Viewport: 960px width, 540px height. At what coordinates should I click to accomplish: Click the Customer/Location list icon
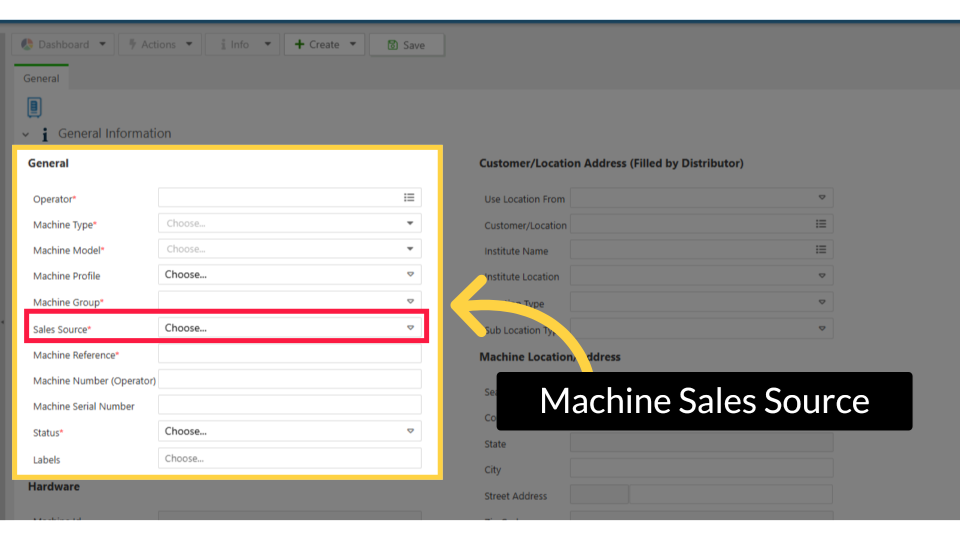[821, 225]
